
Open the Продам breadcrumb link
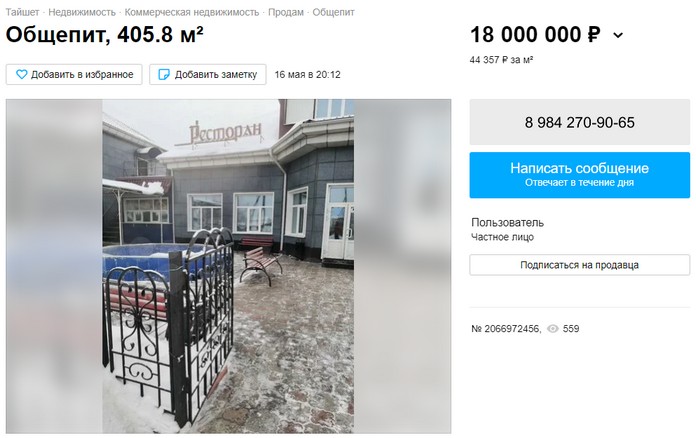[286, 12]
